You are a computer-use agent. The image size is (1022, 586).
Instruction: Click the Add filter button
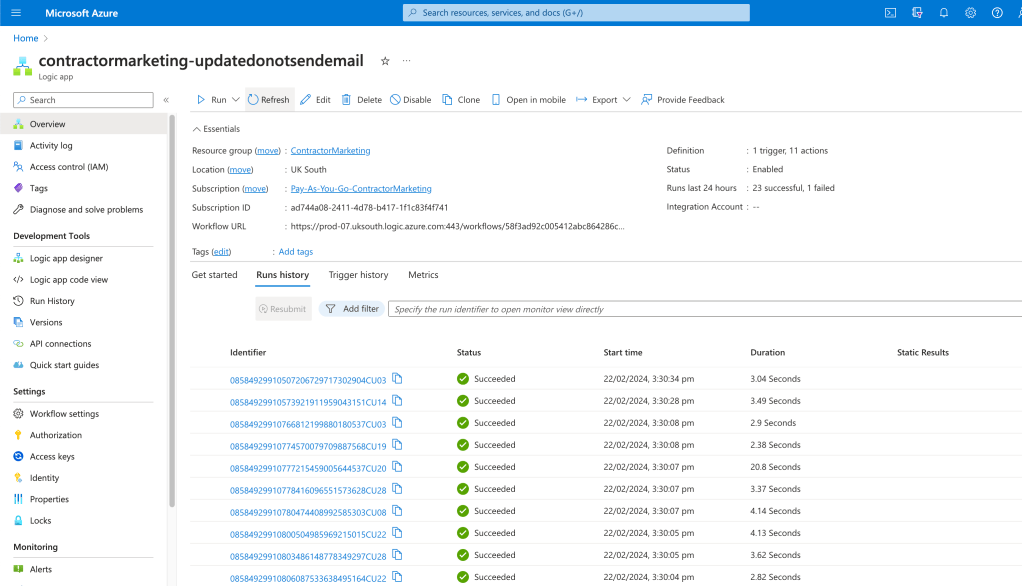point(352,309)
